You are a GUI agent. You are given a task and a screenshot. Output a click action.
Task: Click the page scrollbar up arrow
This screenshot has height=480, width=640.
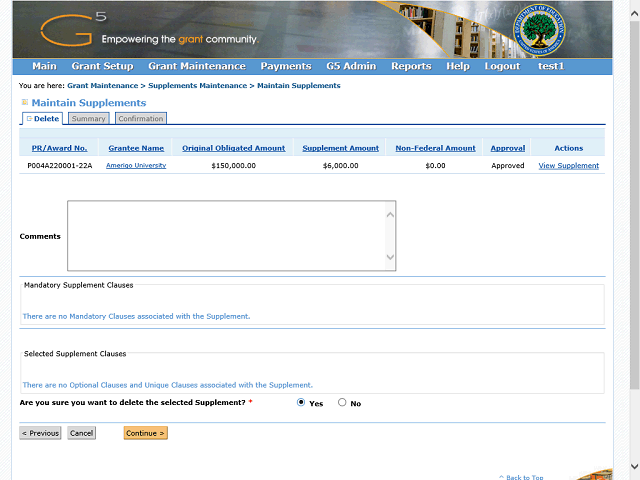[634, 13]
